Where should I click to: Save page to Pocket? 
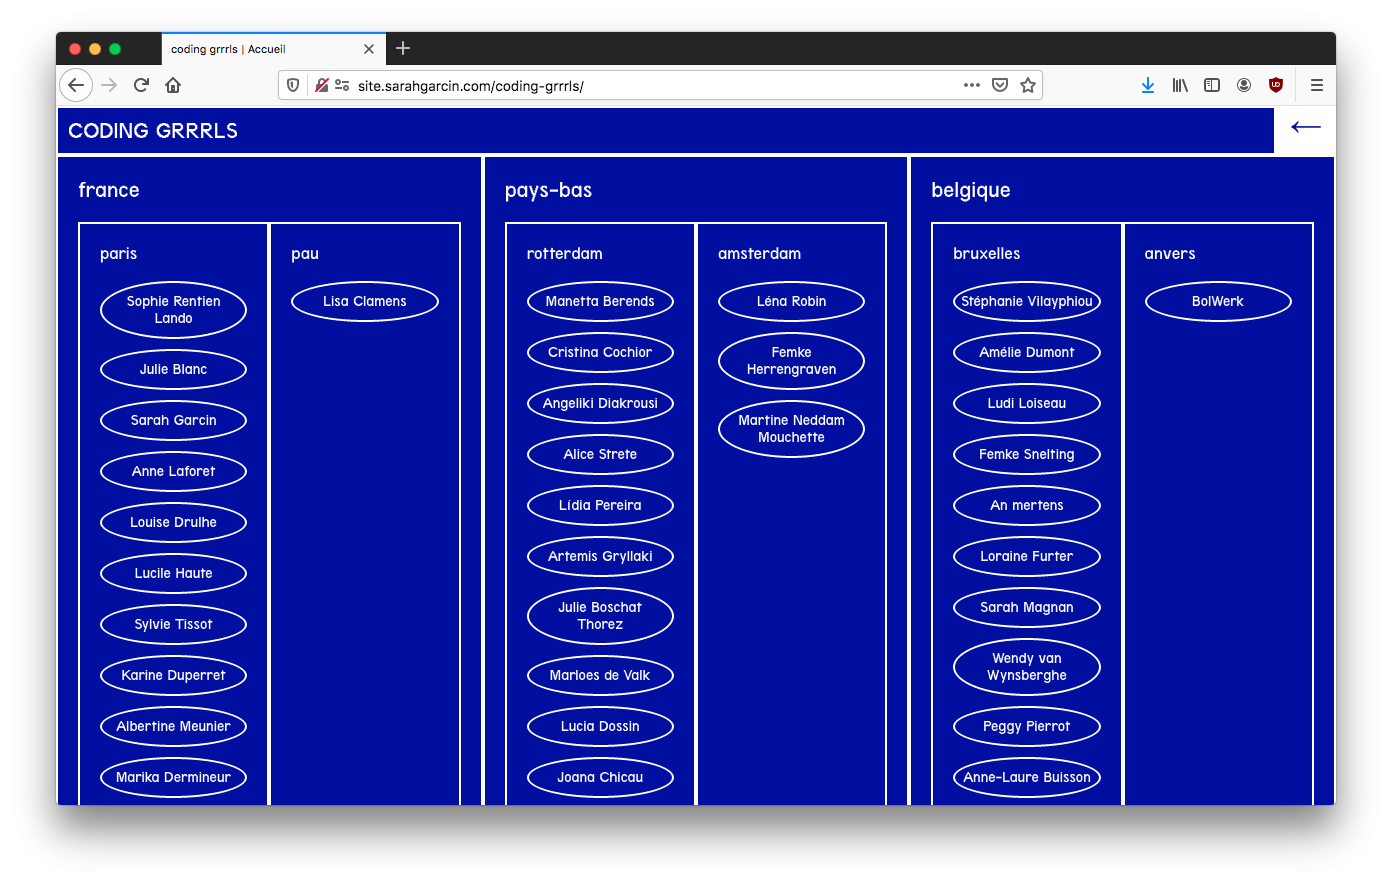[x=999, y=85]
